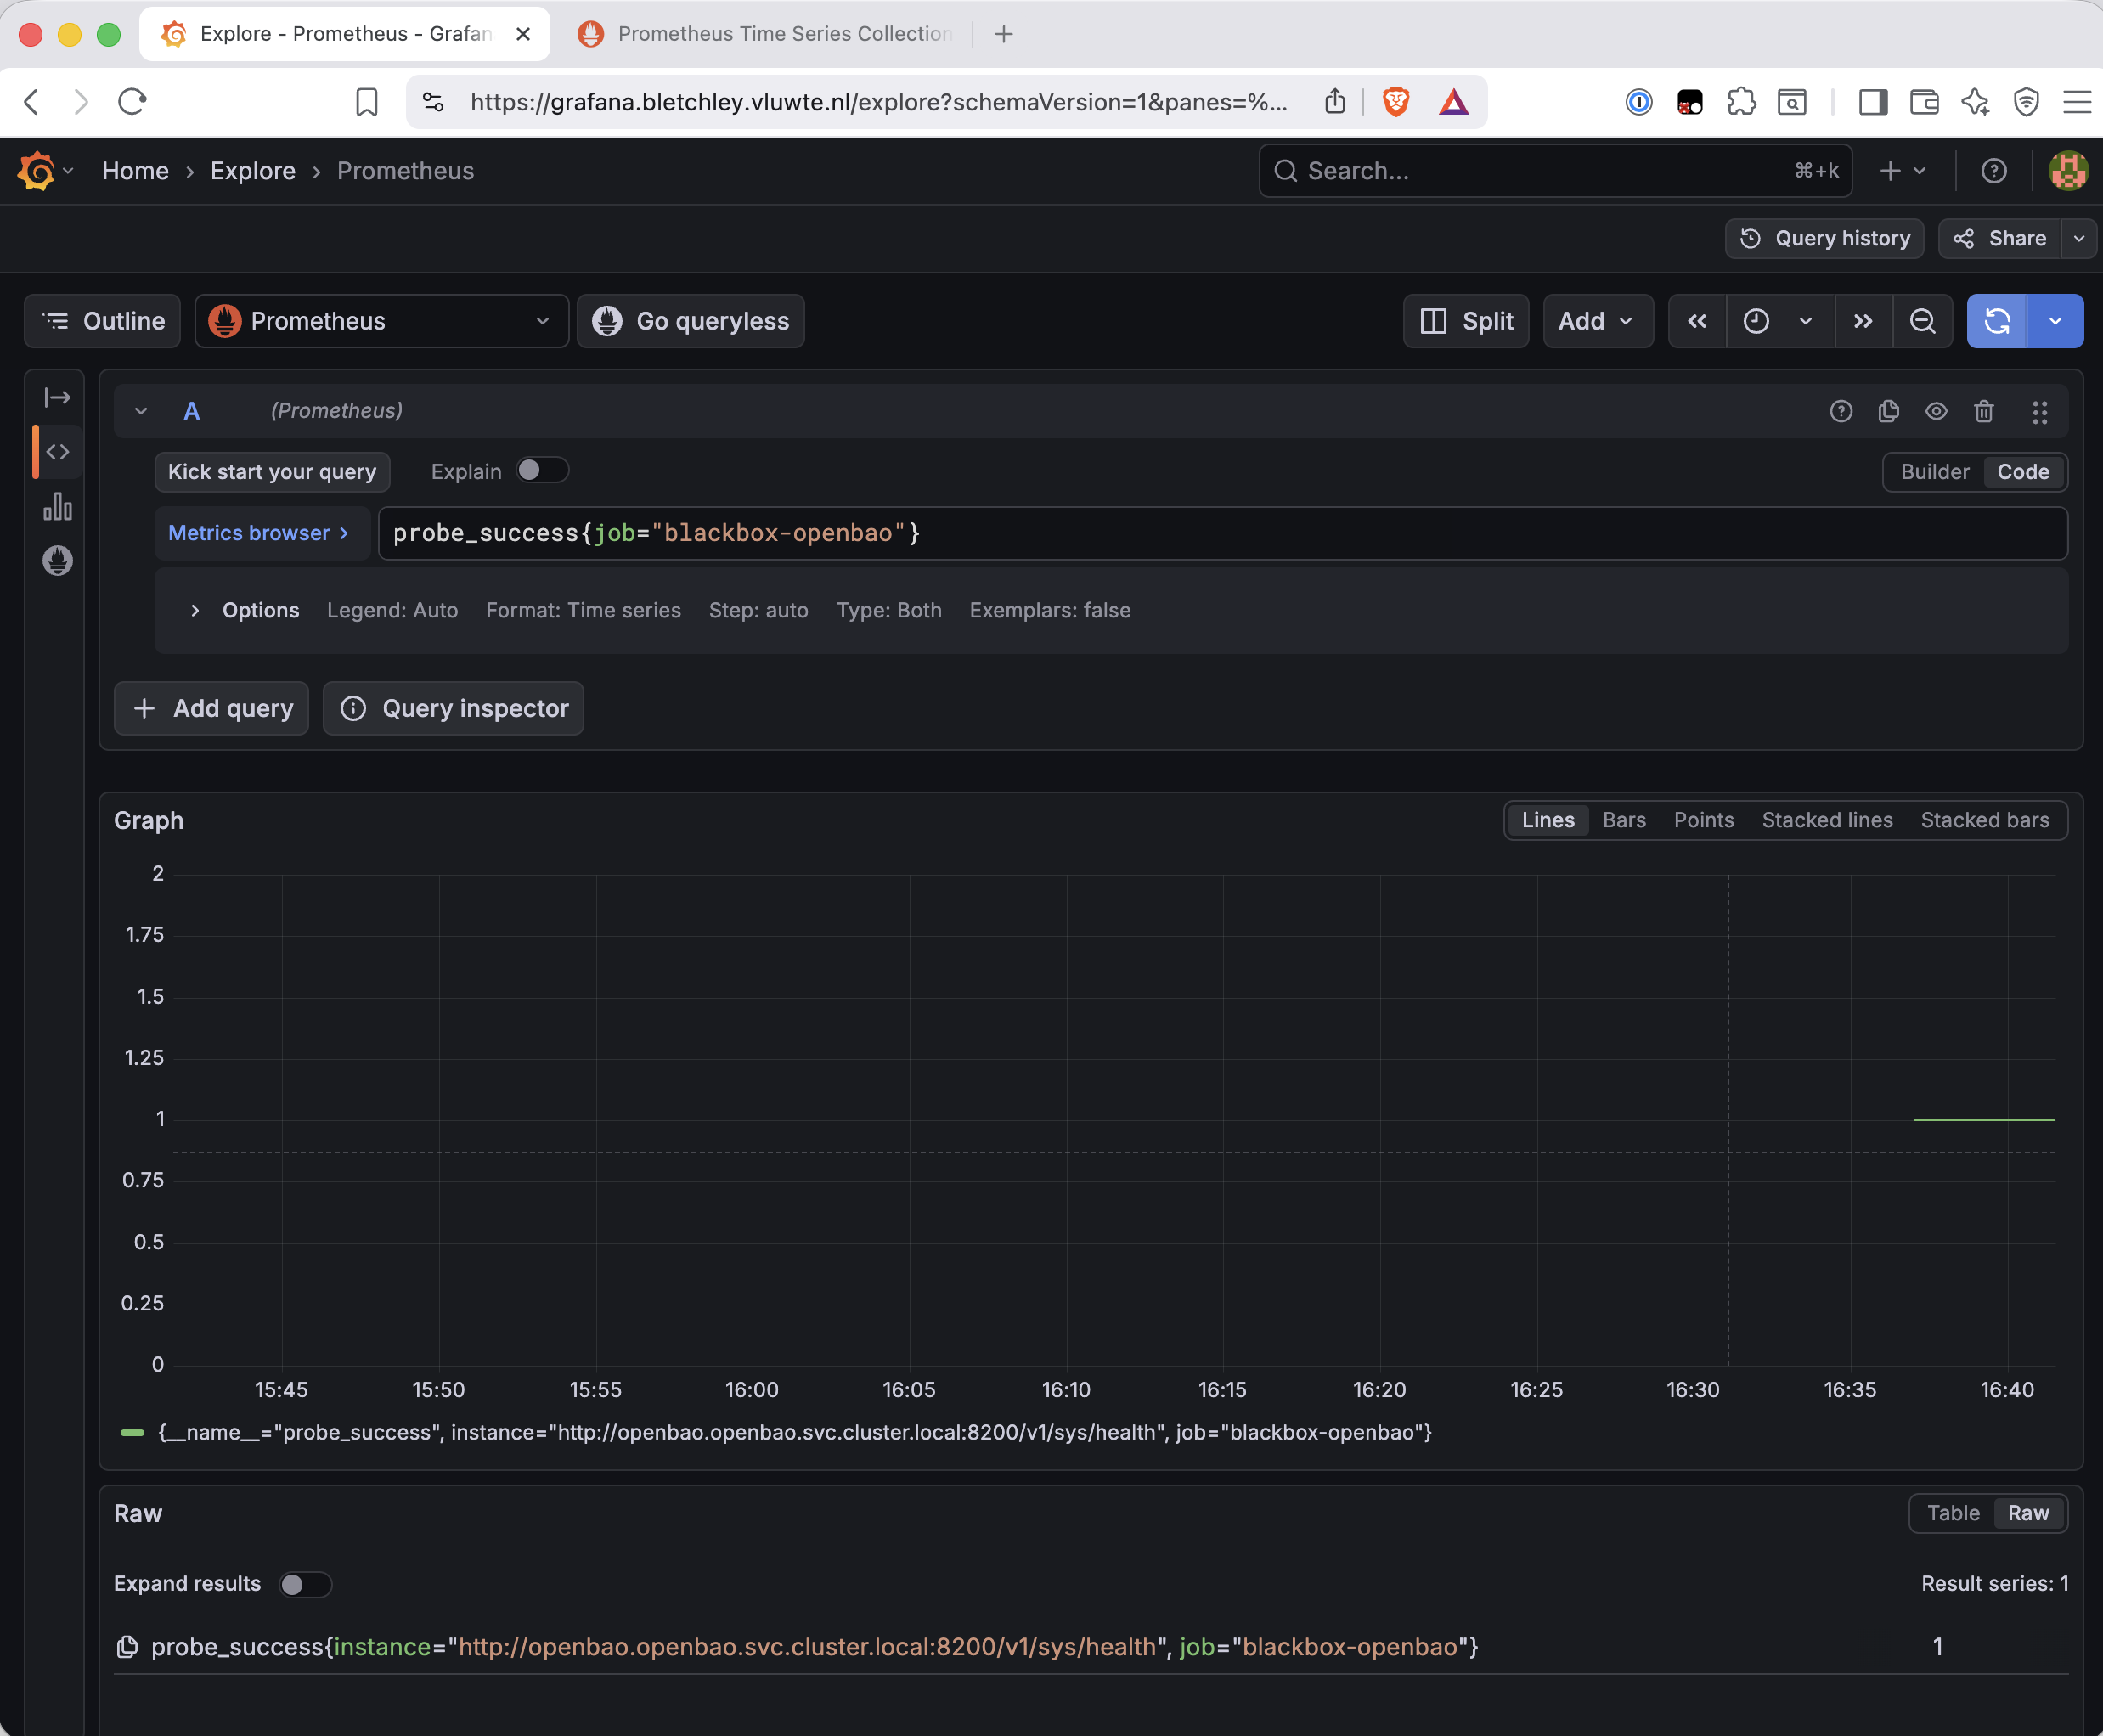Screen dimensions: 2103x1736
Task: Select the Prometheus flame icon in the sidebar
Action: pyautogui.click(x=57, y=560)
